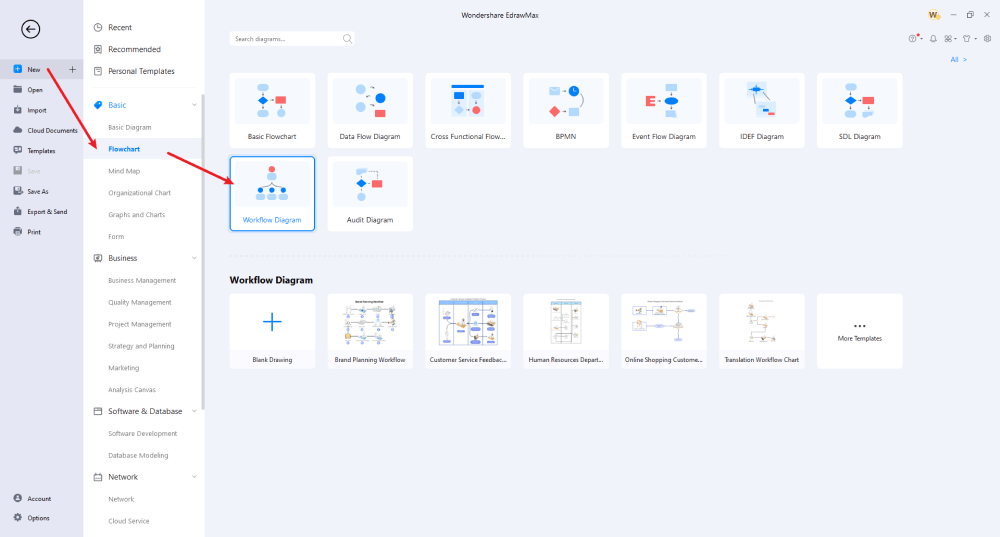This screenshot has height=537, width=1000.
Task: Click the search magnifier icon
Action: (x=347, y=39)
